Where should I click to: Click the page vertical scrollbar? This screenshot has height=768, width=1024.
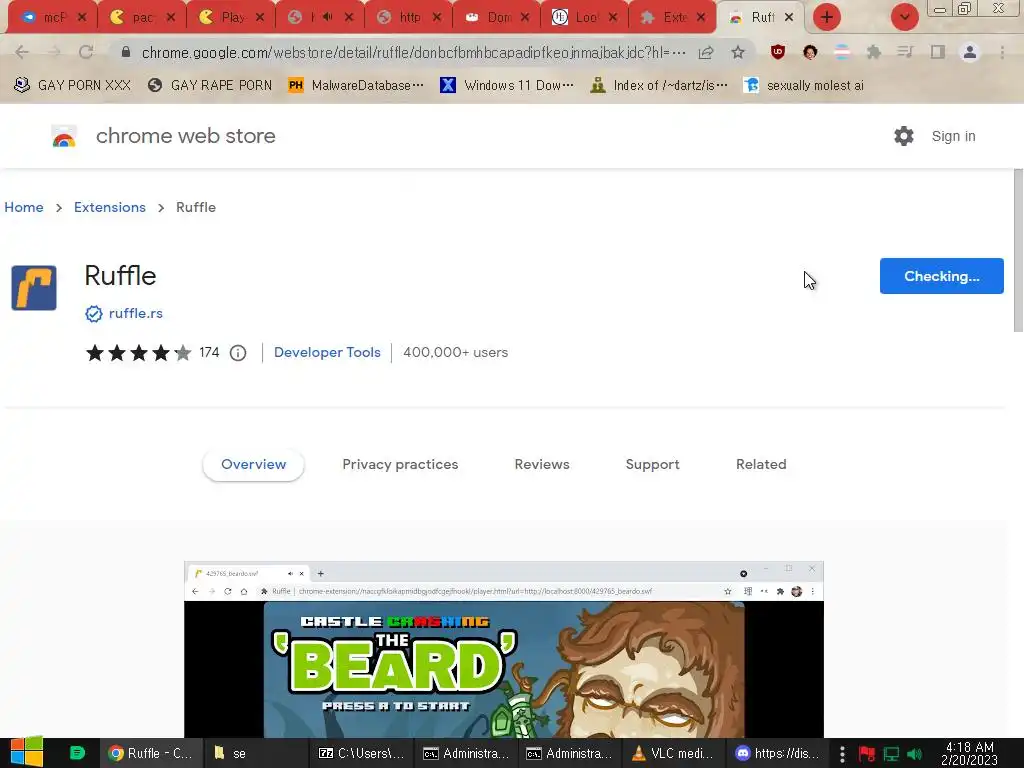click(x=1018, y=250)
